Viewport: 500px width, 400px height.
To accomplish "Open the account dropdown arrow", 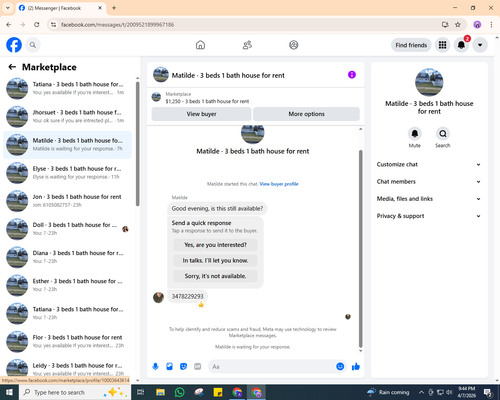I will [480, 45].
